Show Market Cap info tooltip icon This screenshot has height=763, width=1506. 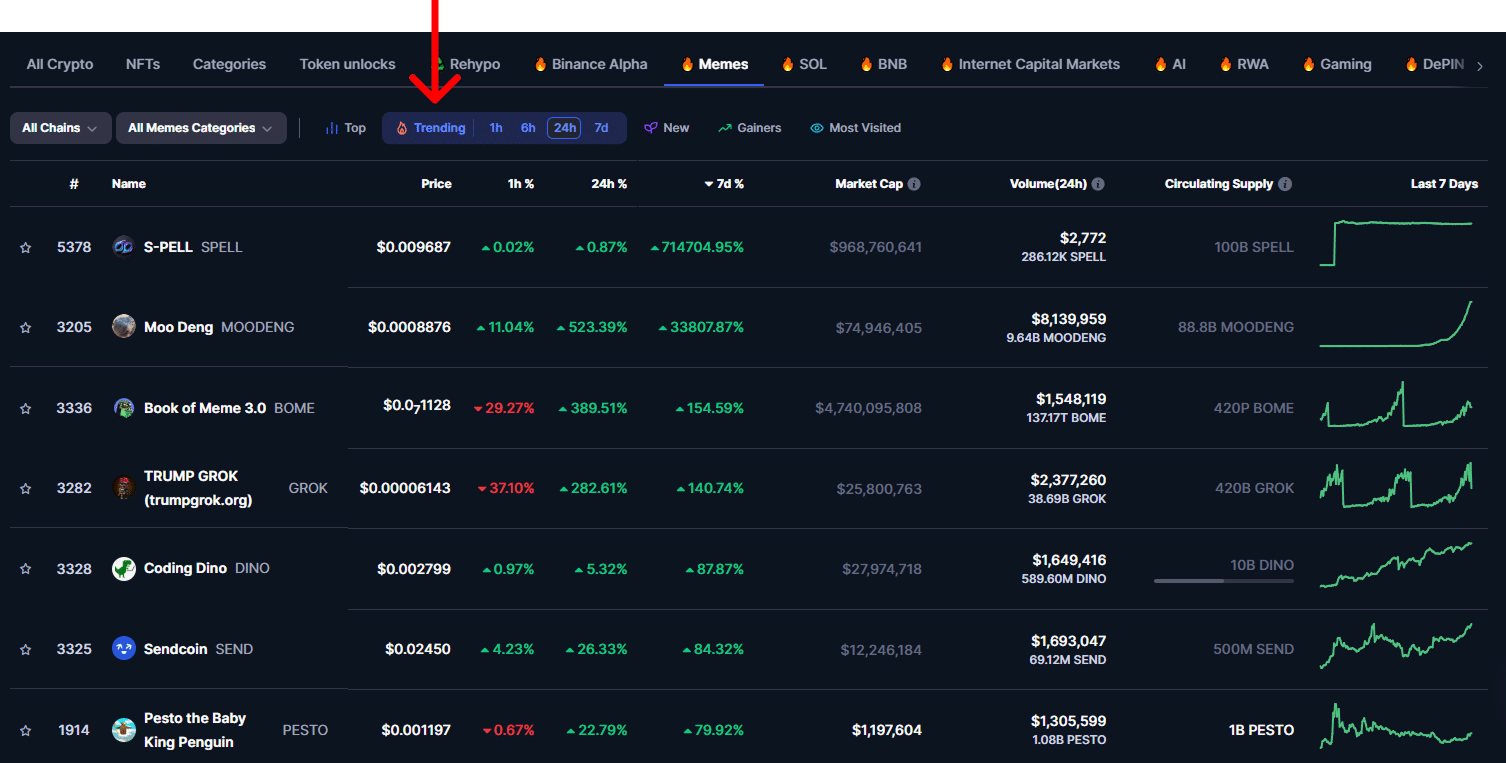click(915, 184)
